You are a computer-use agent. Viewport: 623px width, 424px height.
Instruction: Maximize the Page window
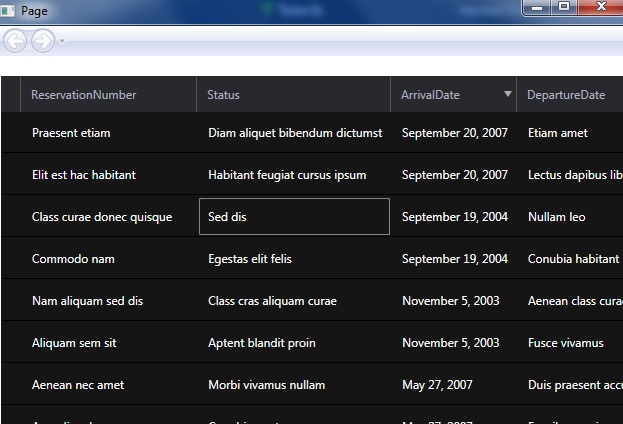click(x=564, y=7)
